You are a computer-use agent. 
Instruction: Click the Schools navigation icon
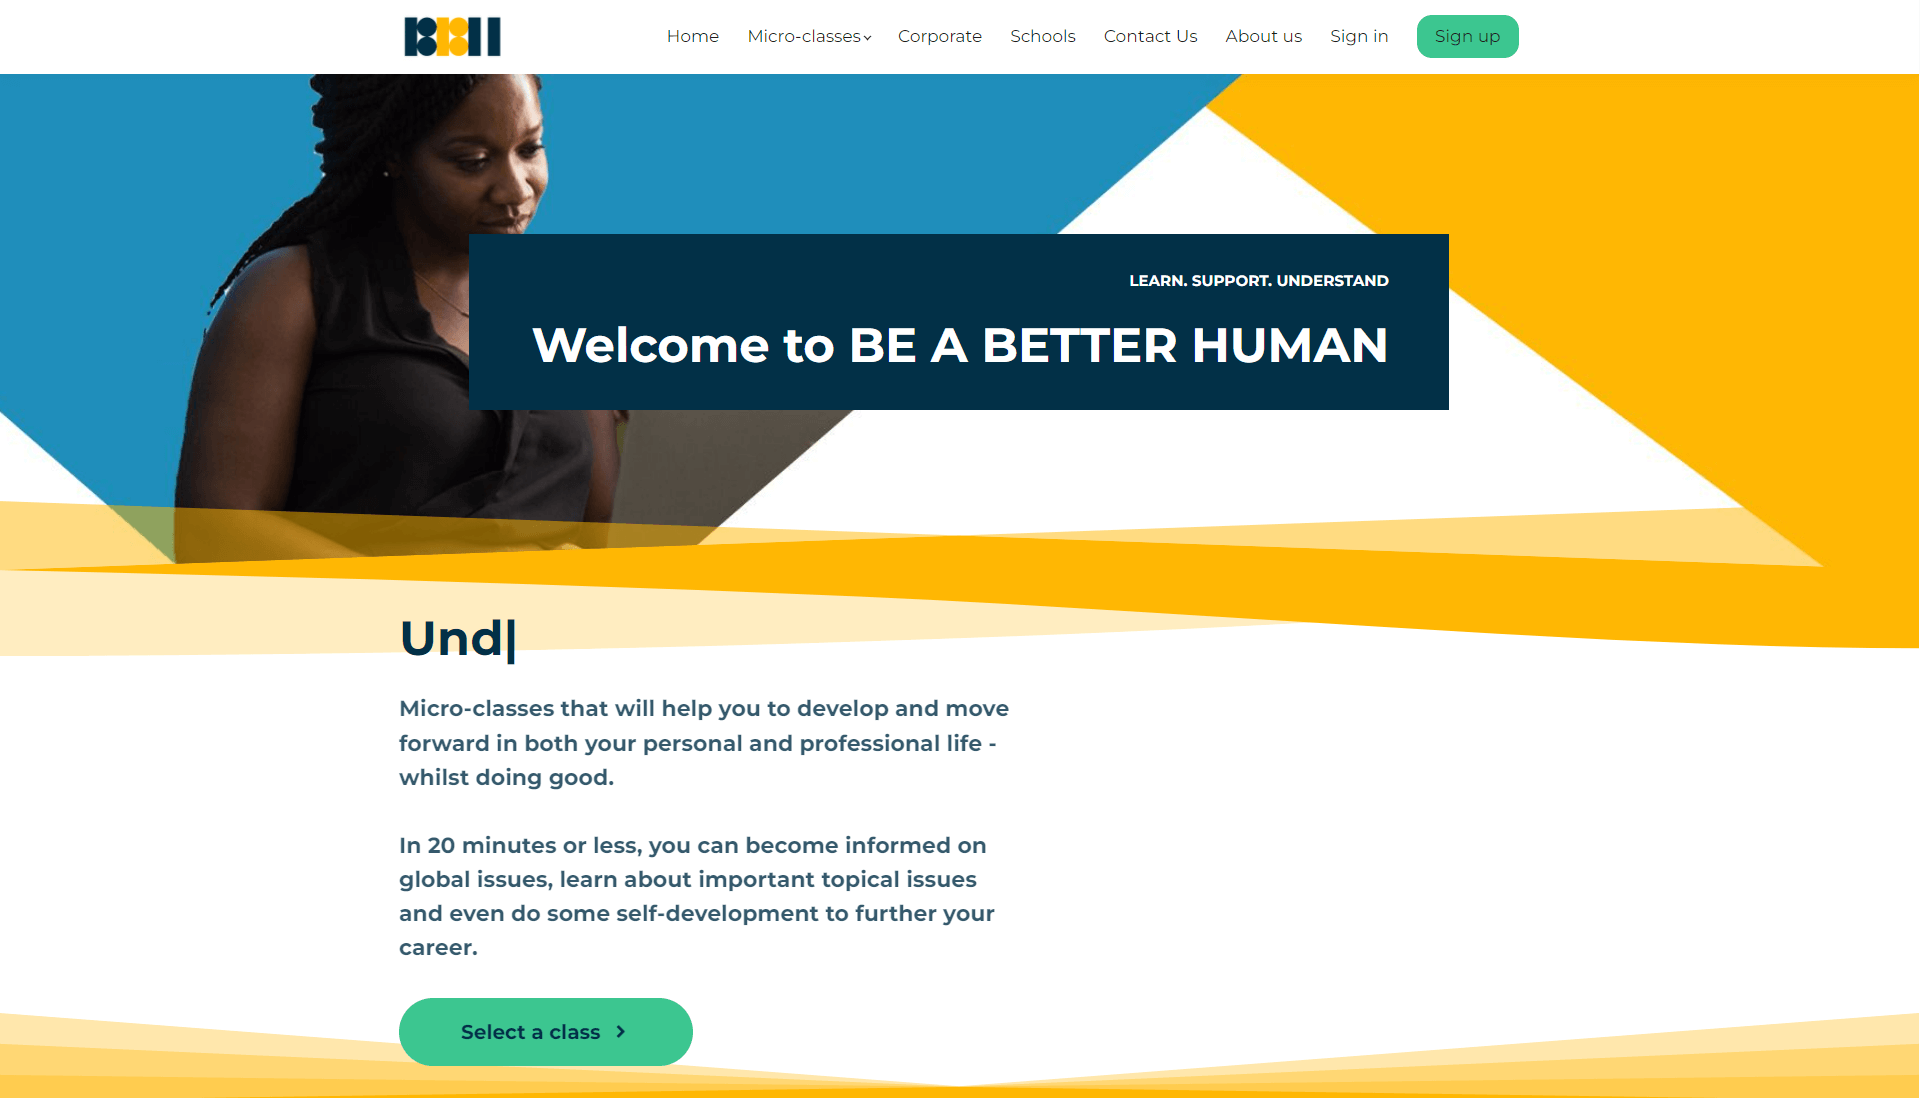point(1042,36)
